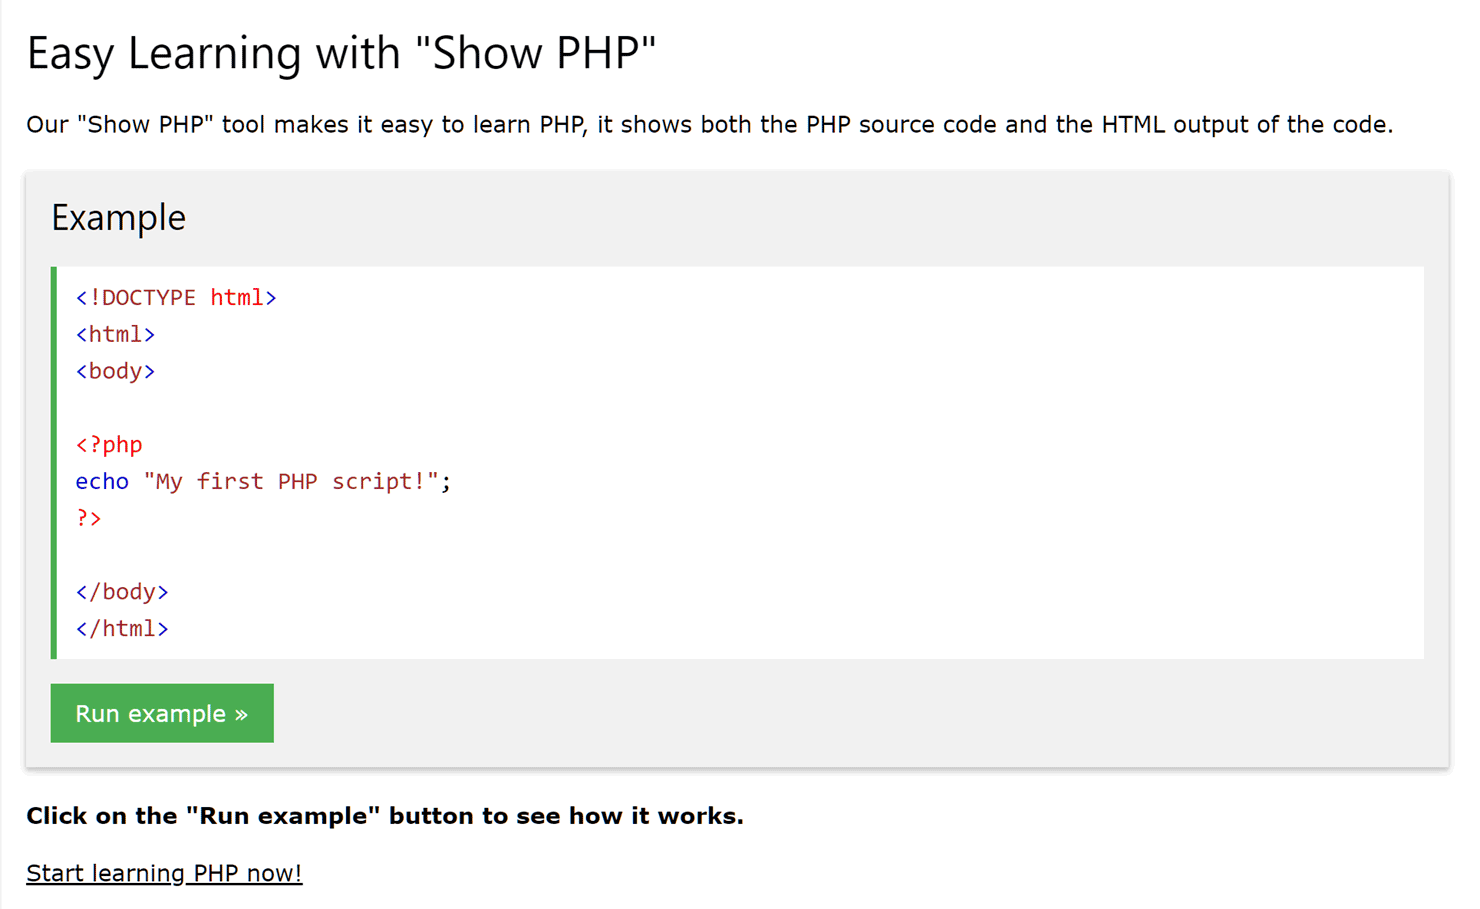Screen dimensions: 1480x909
Task: Click the green left border of code block
Action: [54, 463]
